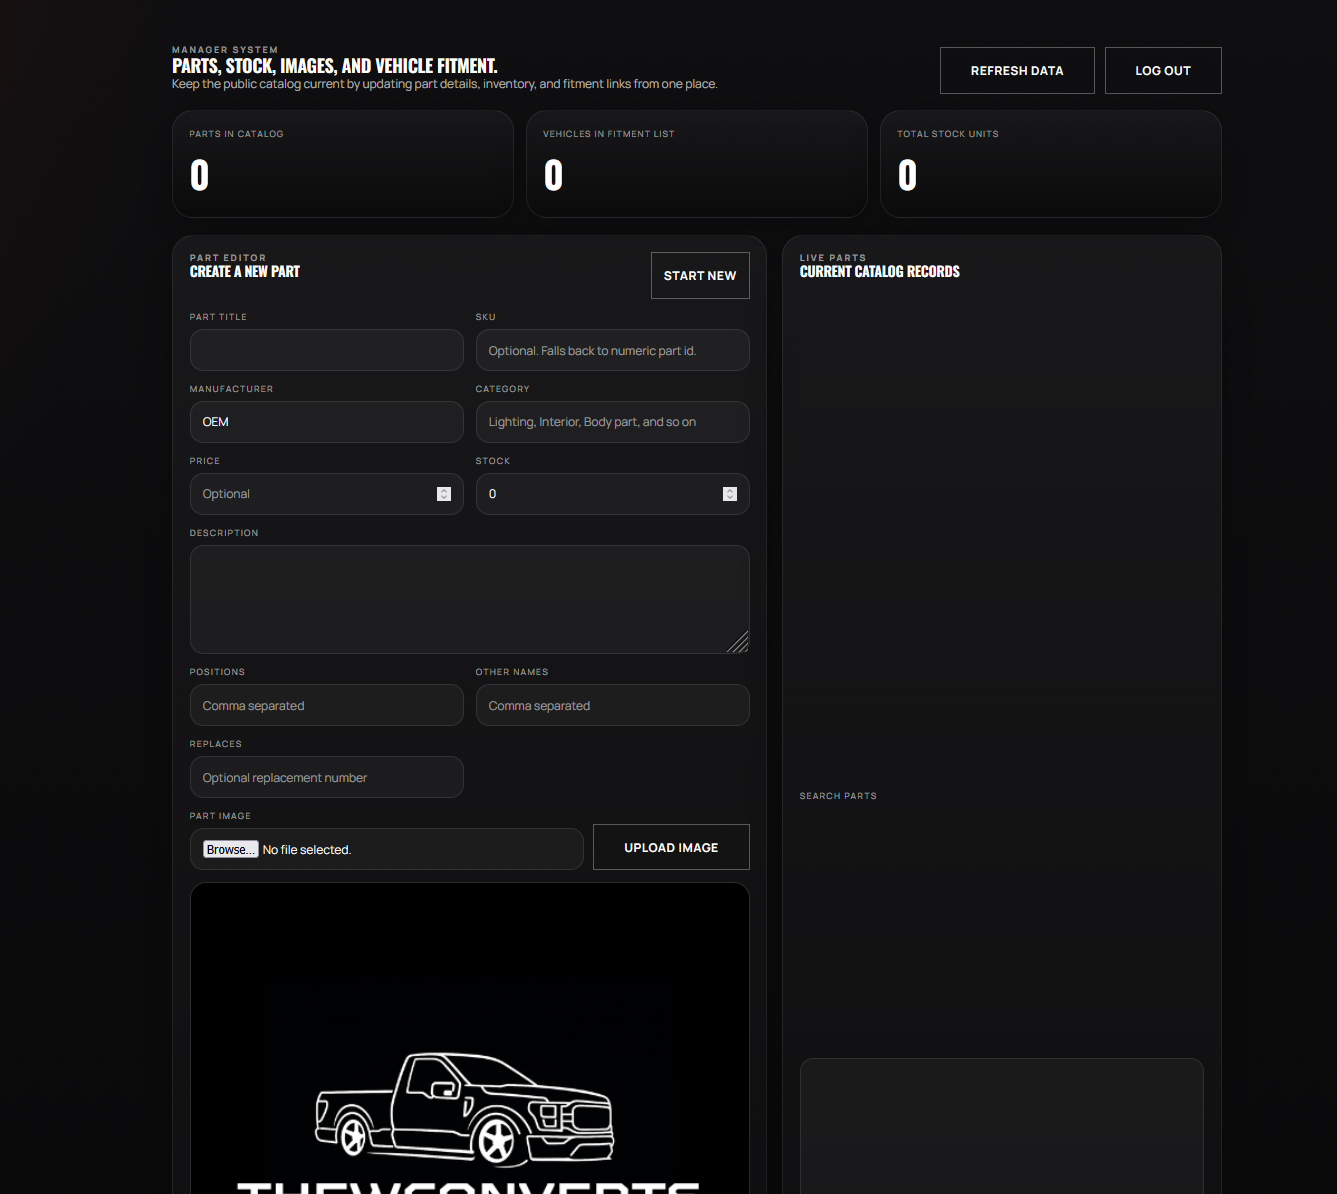Image resolution: width=1337 pixels, height=1194 pixels.
Task: Click the 'Search Parts' label
Action: 838,796
